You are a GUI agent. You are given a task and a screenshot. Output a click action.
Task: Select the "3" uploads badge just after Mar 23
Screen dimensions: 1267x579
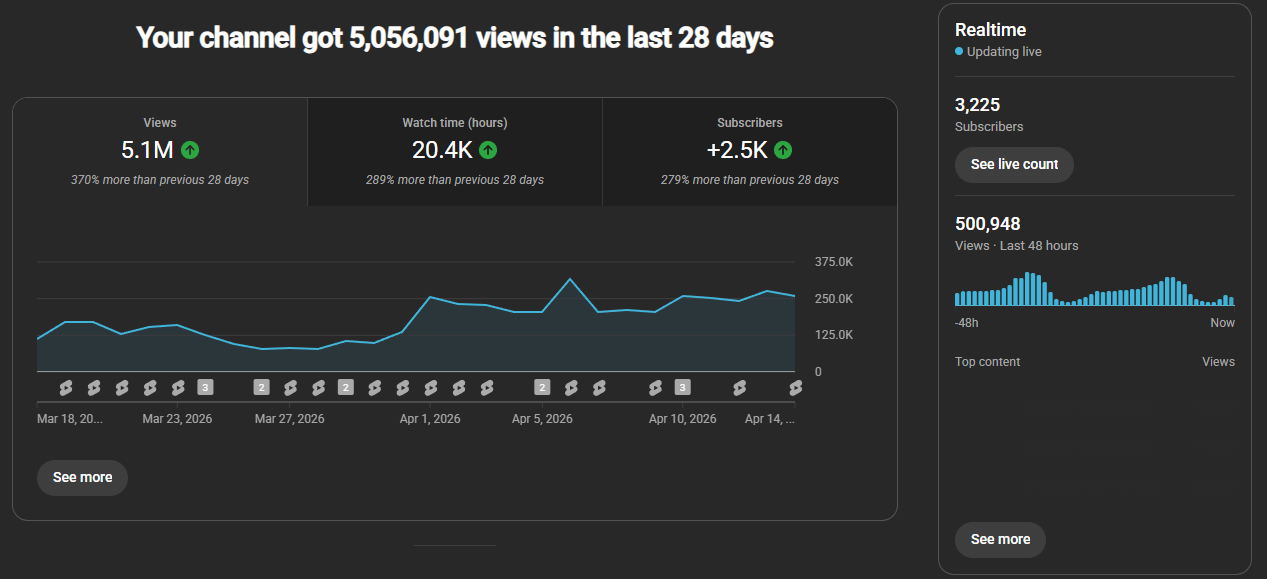205,387
